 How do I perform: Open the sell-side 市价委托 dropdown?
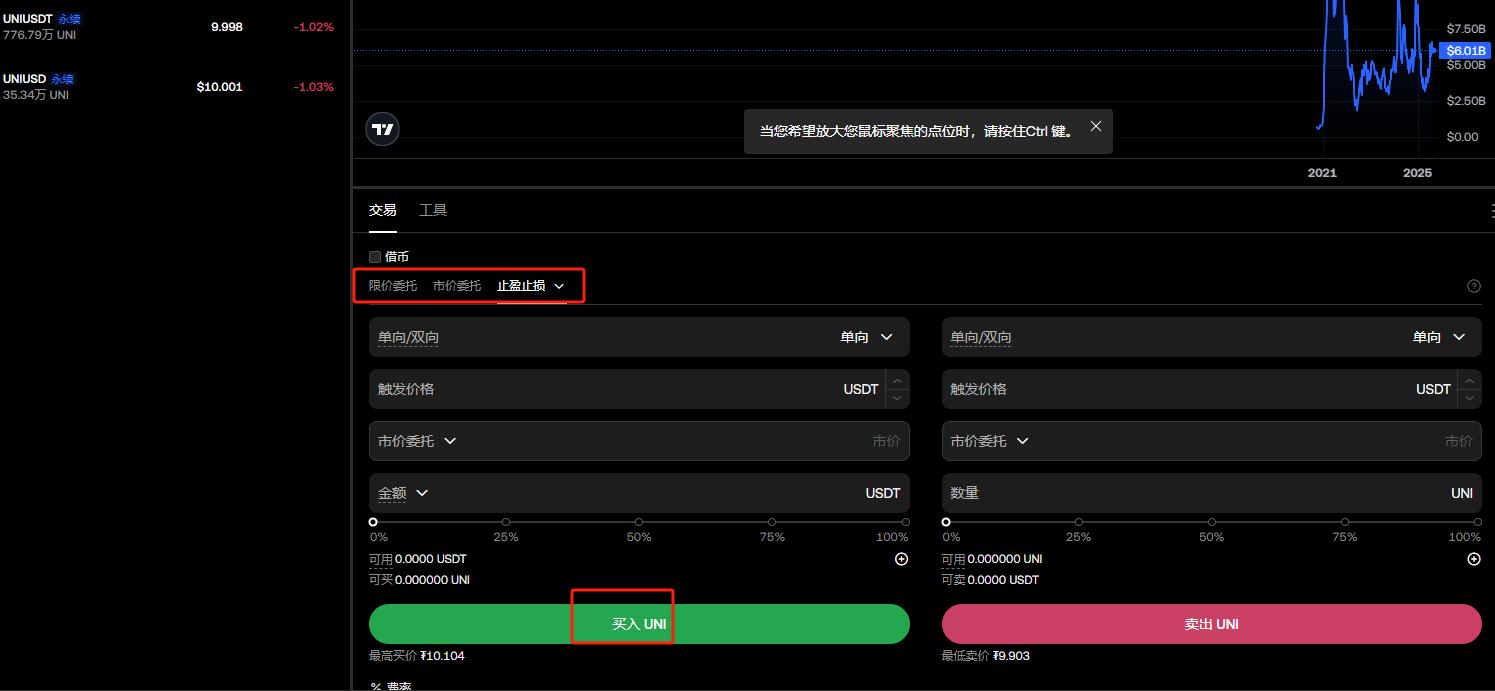click(988, 441)
